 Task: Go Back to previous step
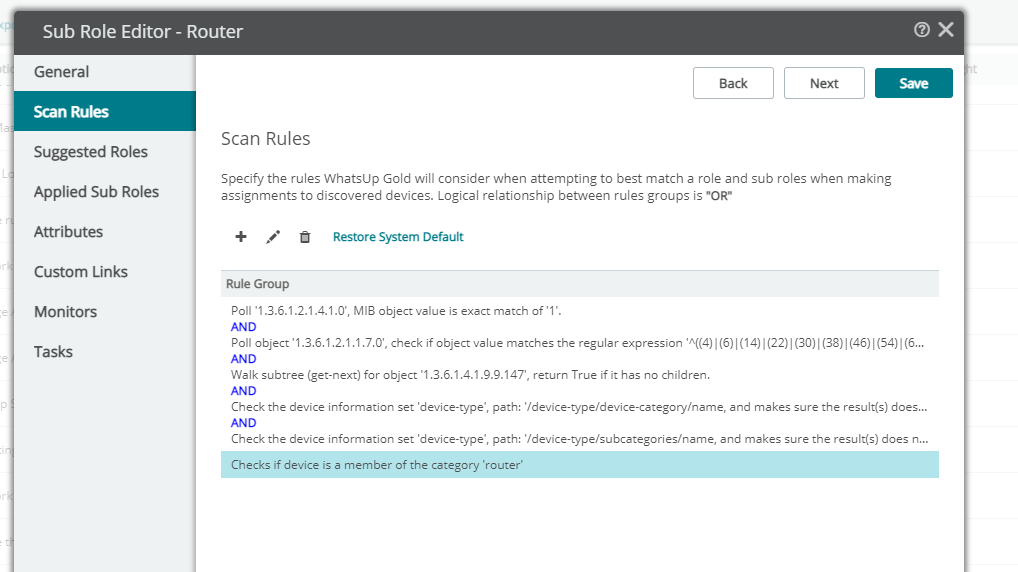tap(733, 83)
